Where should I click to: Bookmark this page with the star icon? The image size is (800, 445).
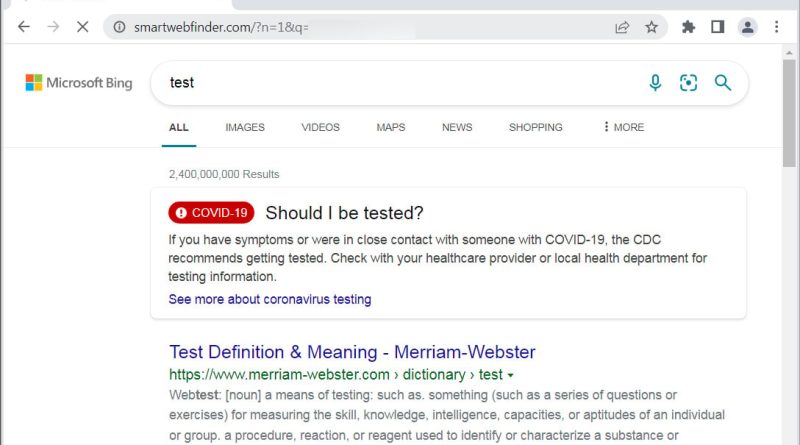(652, 27)
